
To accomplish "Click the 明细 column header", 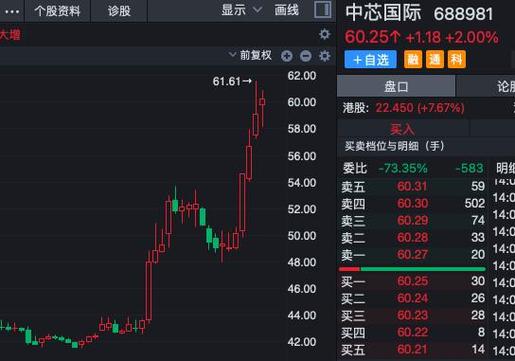I will (x=505, y=168).
